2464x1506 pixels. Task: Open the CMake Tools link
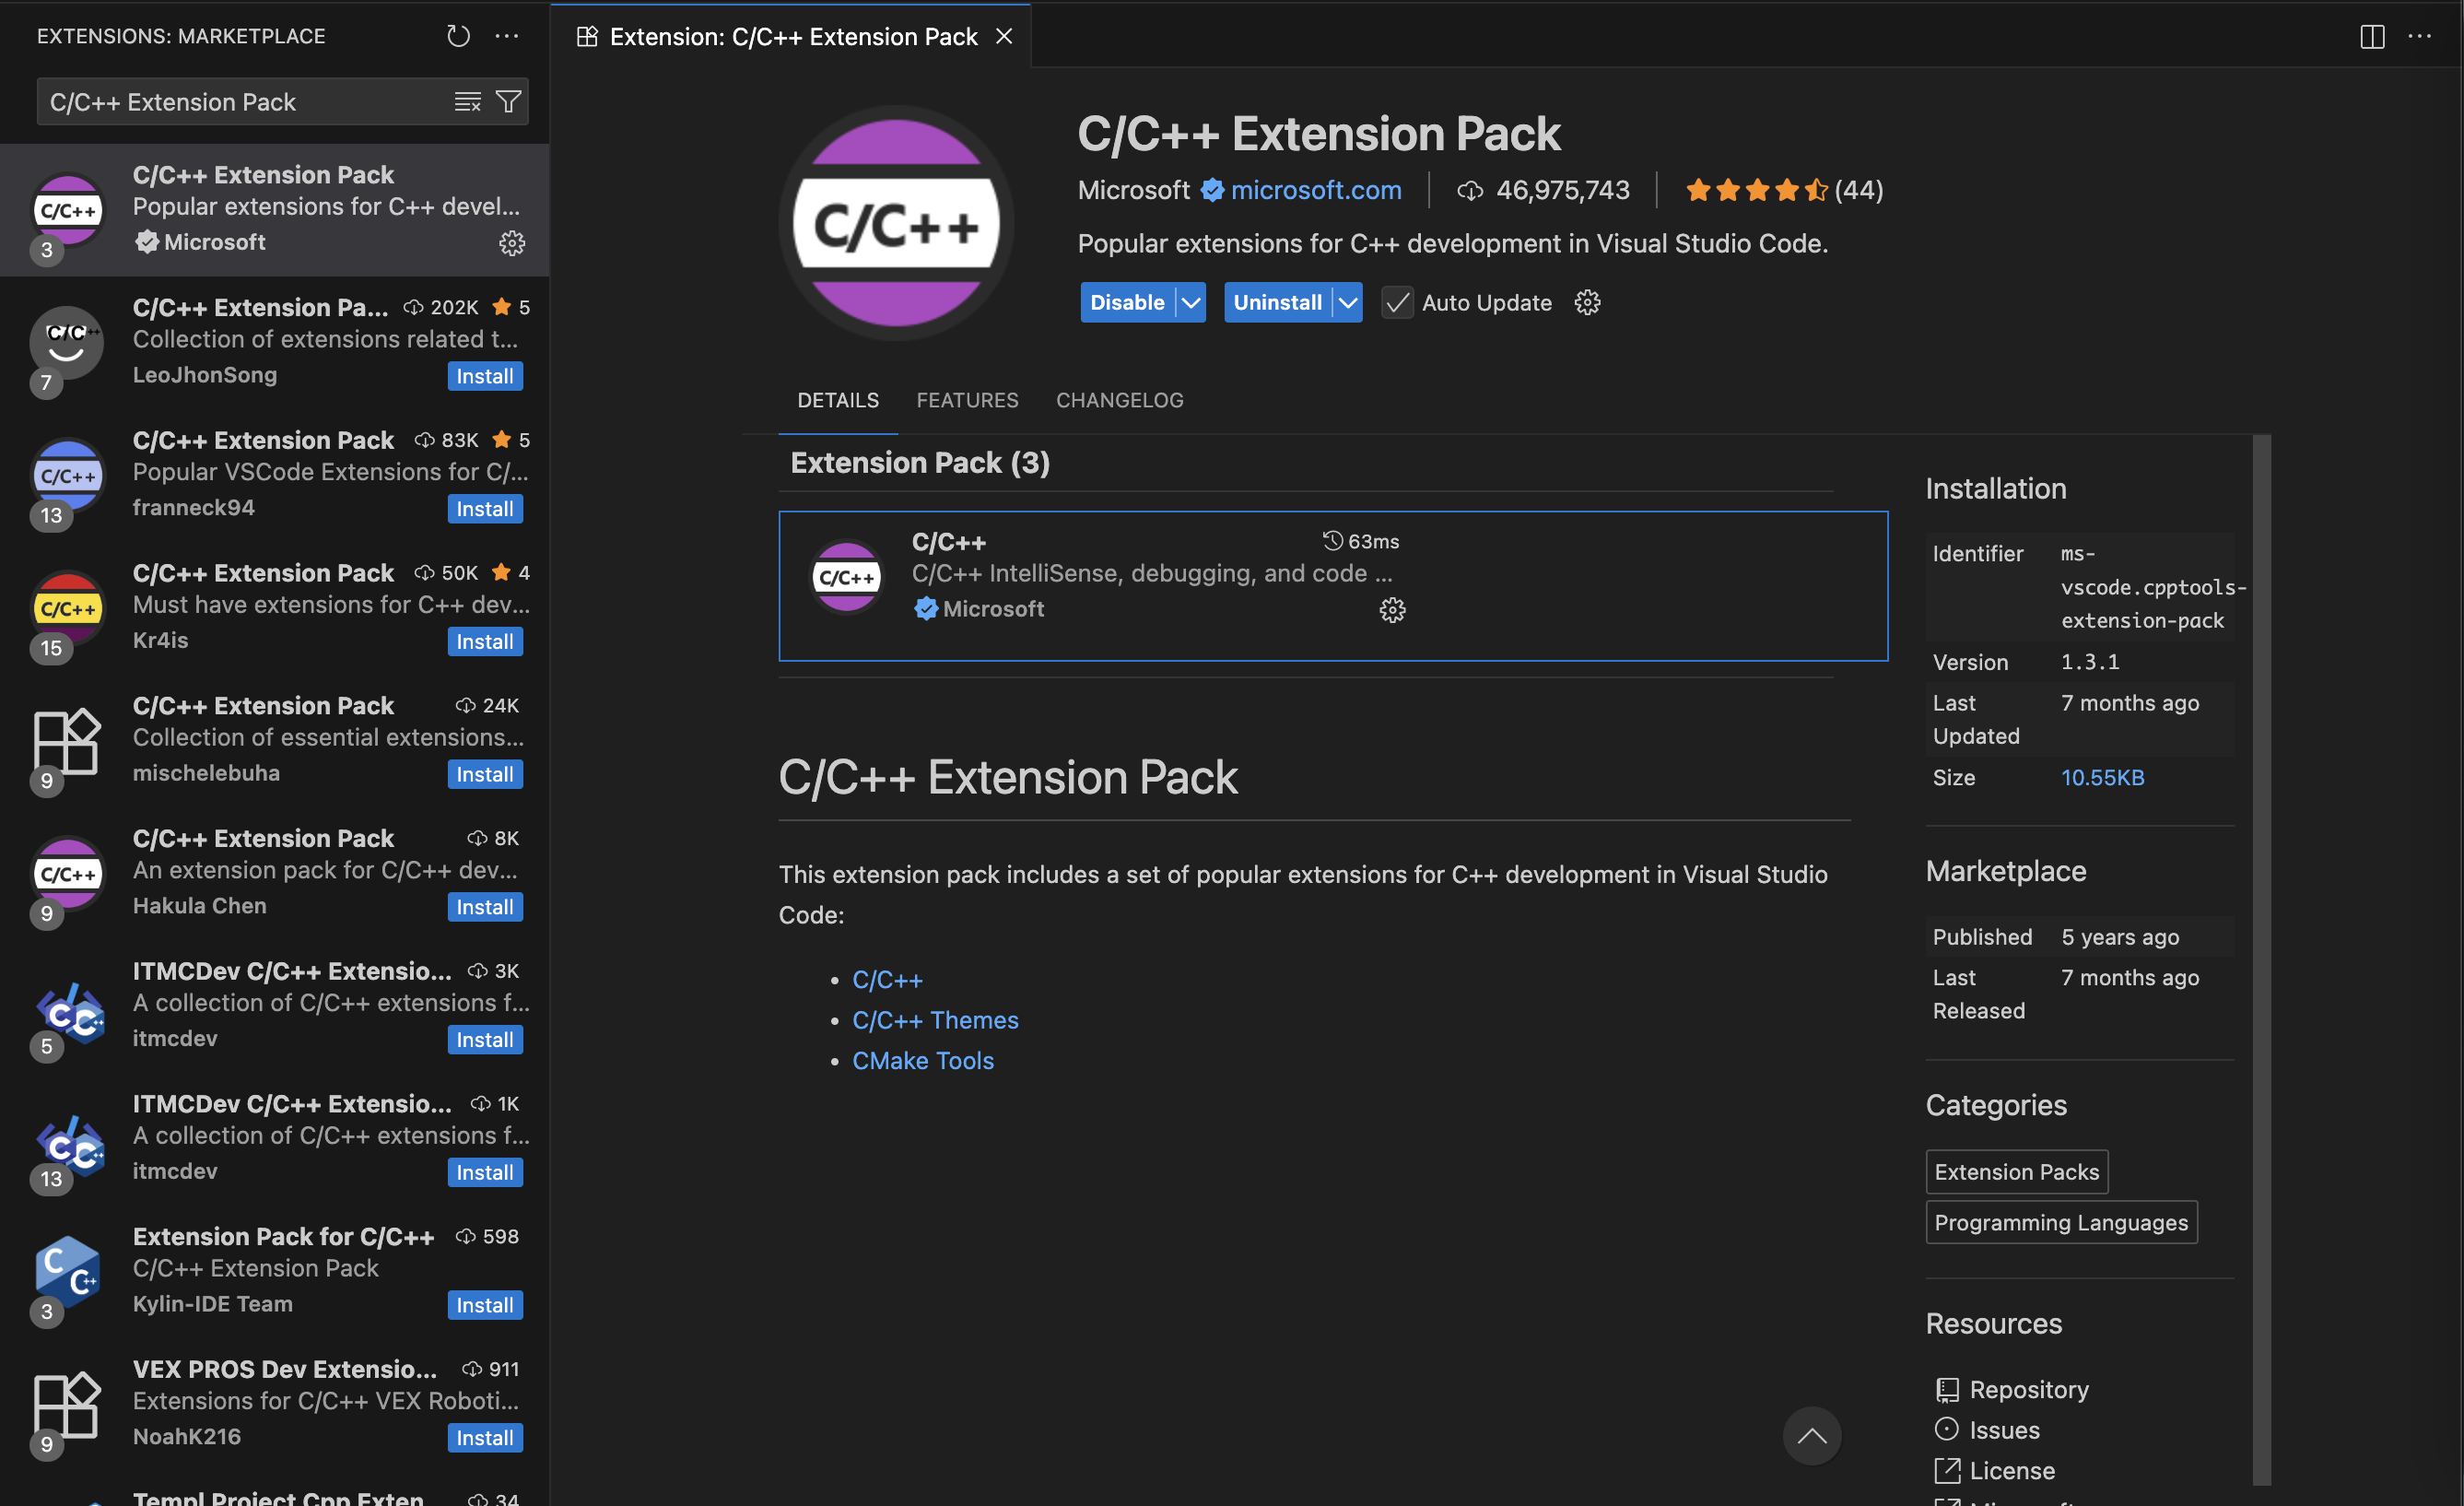pos(922,1060)
